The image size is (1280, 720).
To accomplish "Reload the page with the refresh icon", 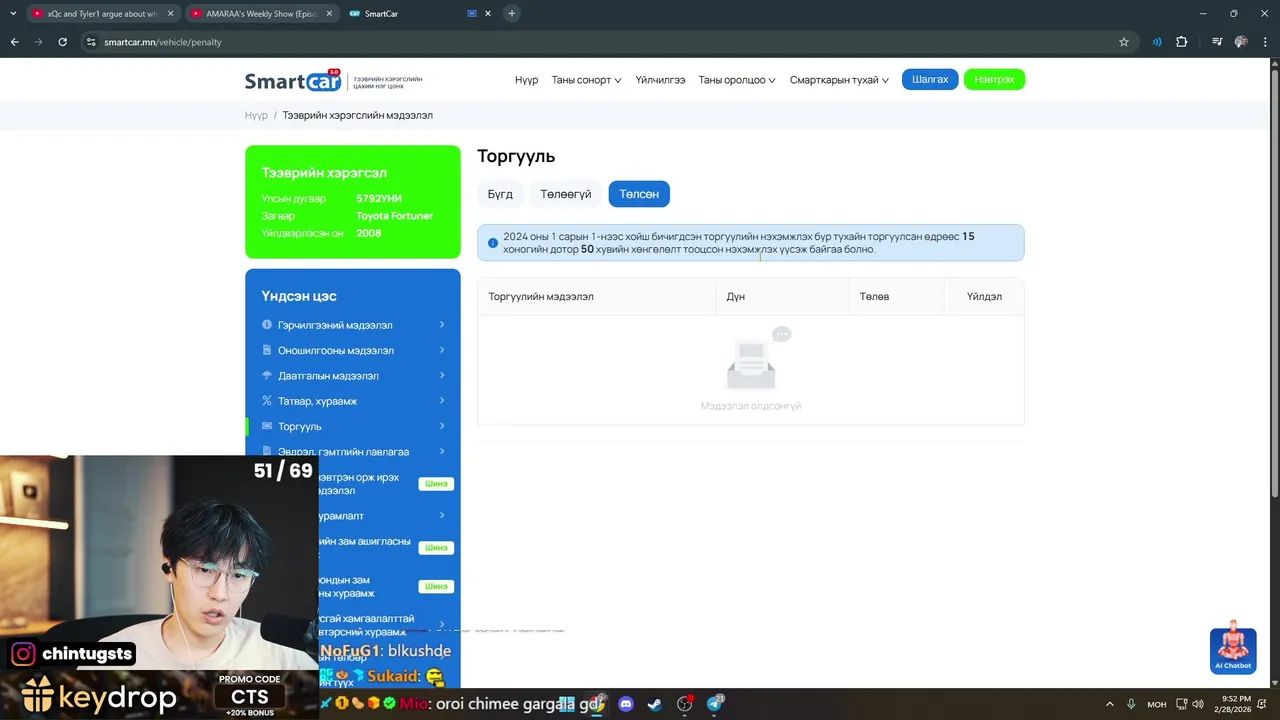I will pyautogui.click(x=62, y=42).
